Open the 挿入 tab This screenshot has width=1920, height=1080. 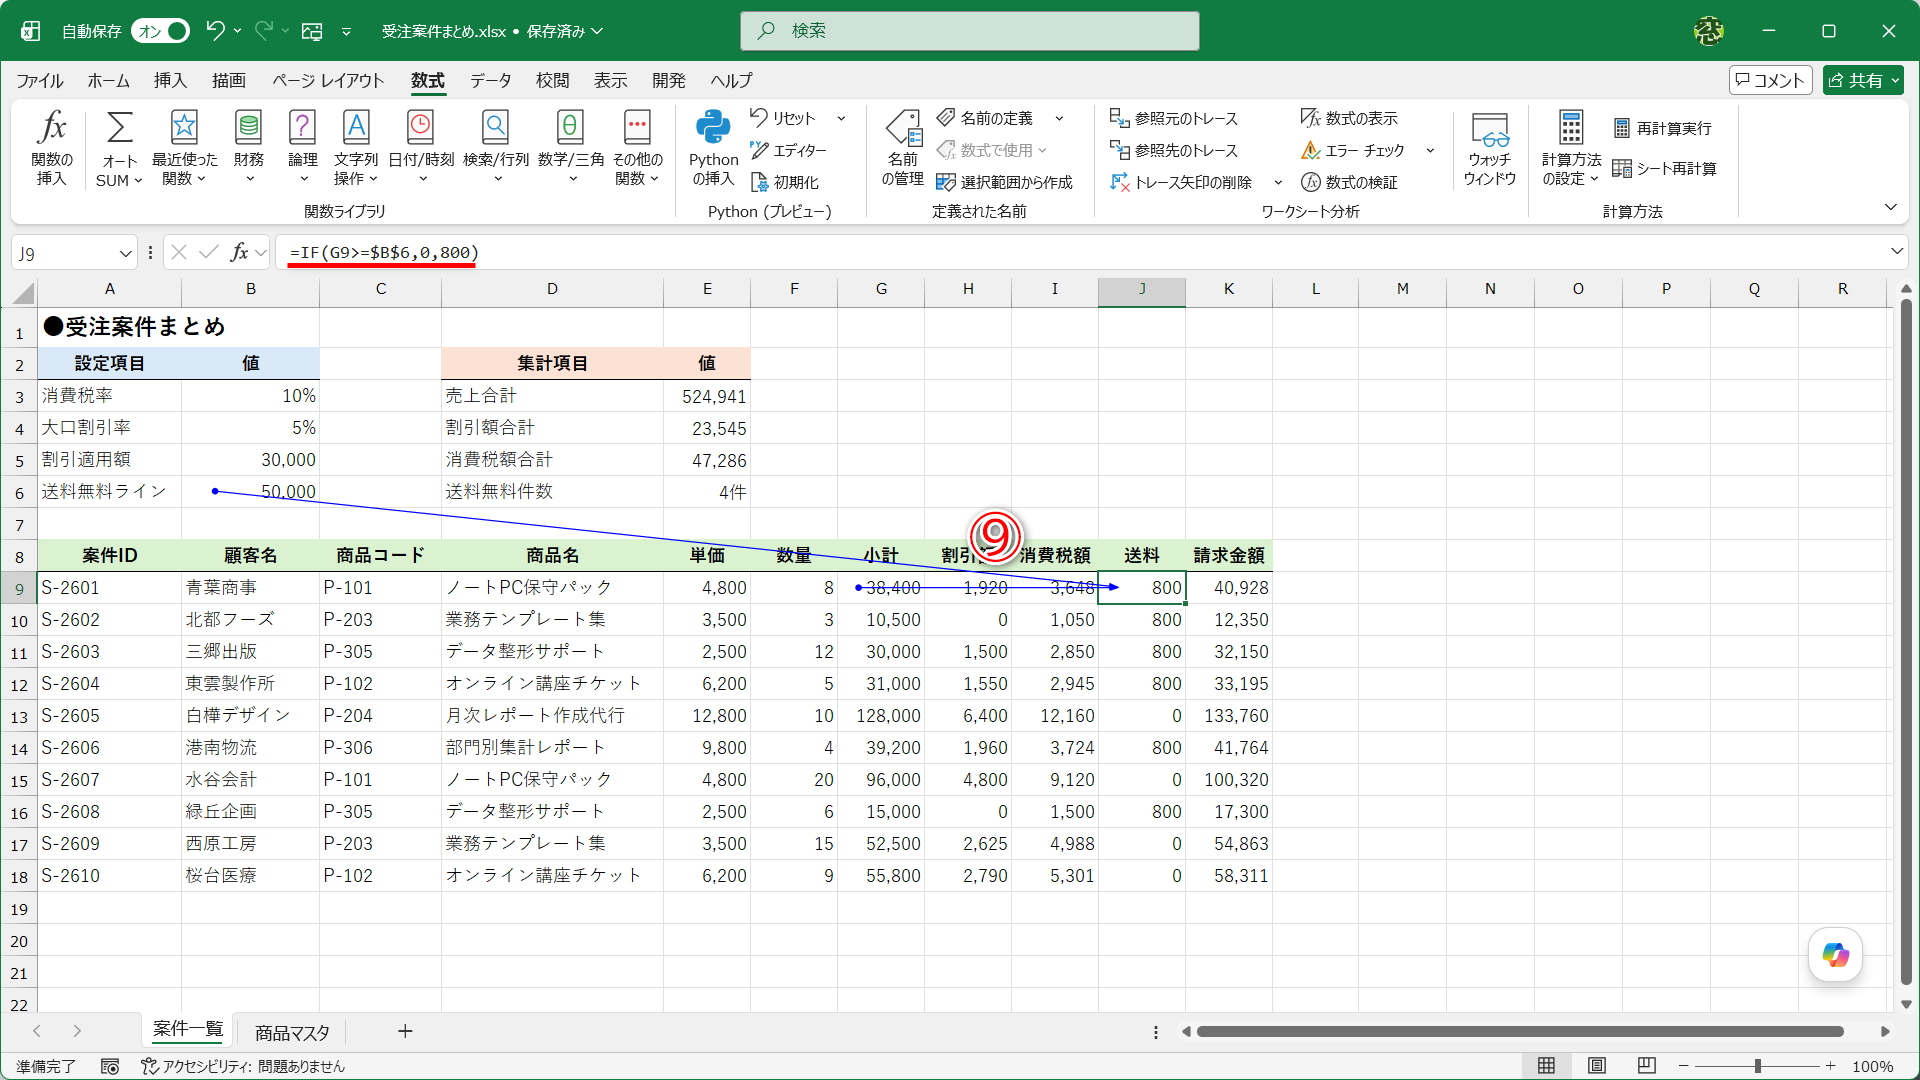click(x=170, y=80)
